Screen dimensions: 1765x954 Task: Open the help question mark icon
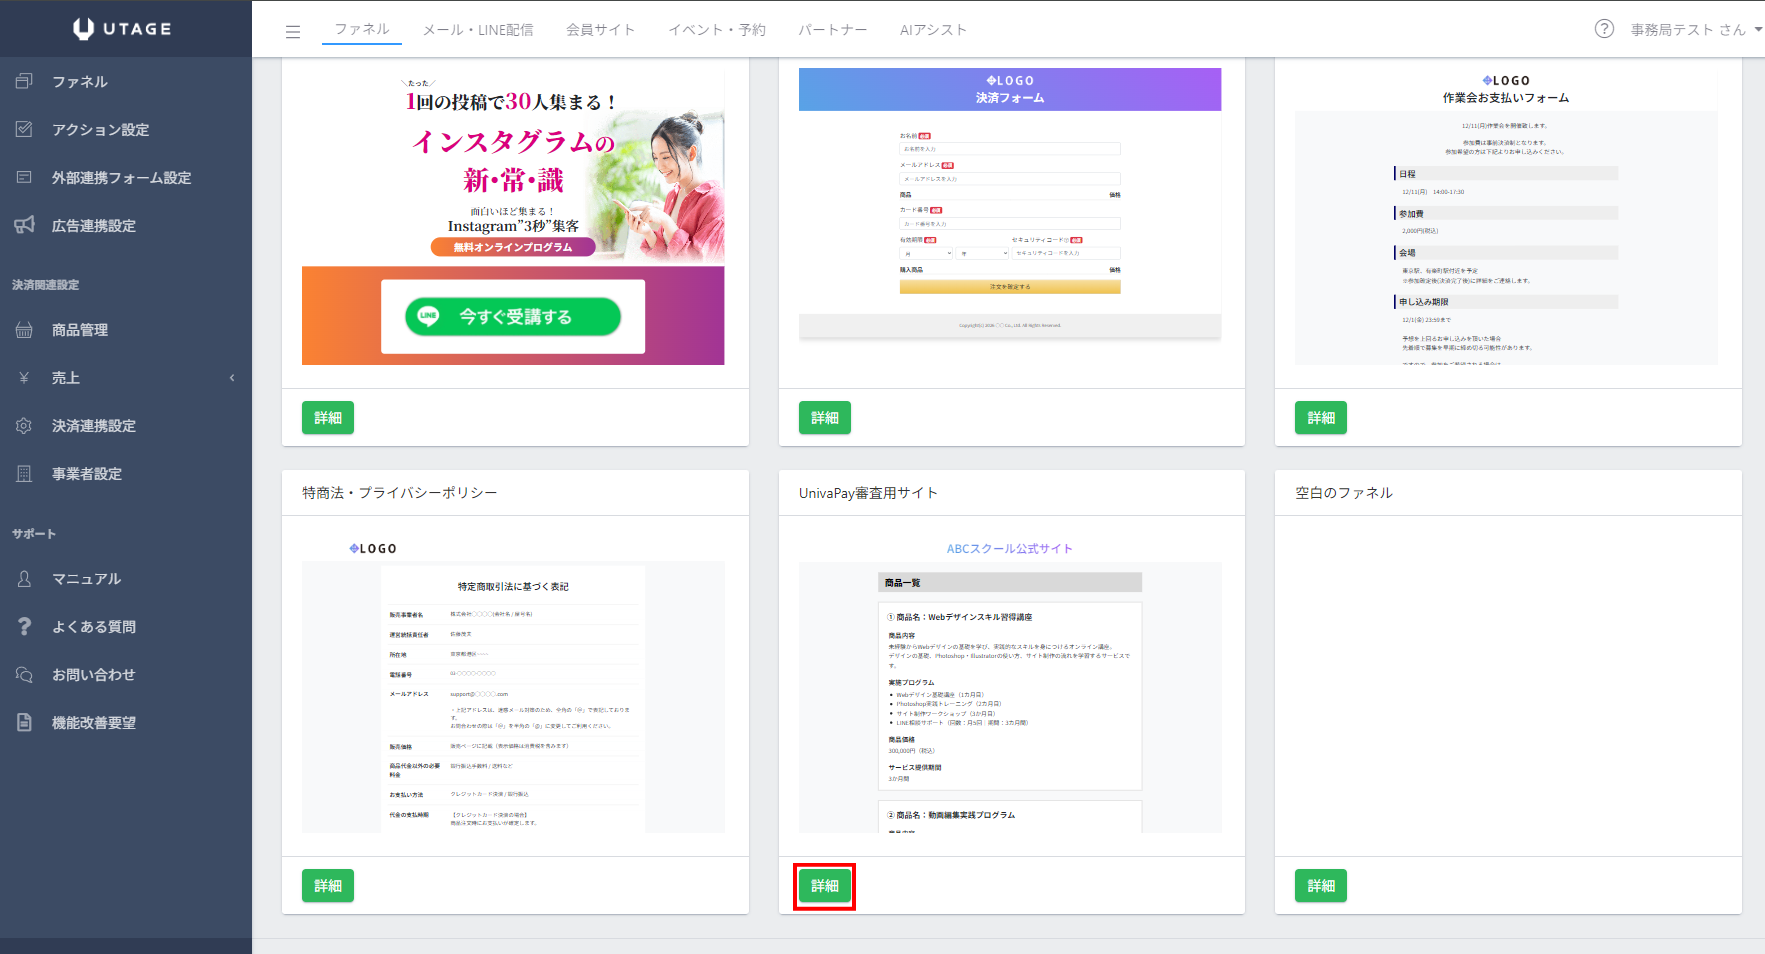1604,29
